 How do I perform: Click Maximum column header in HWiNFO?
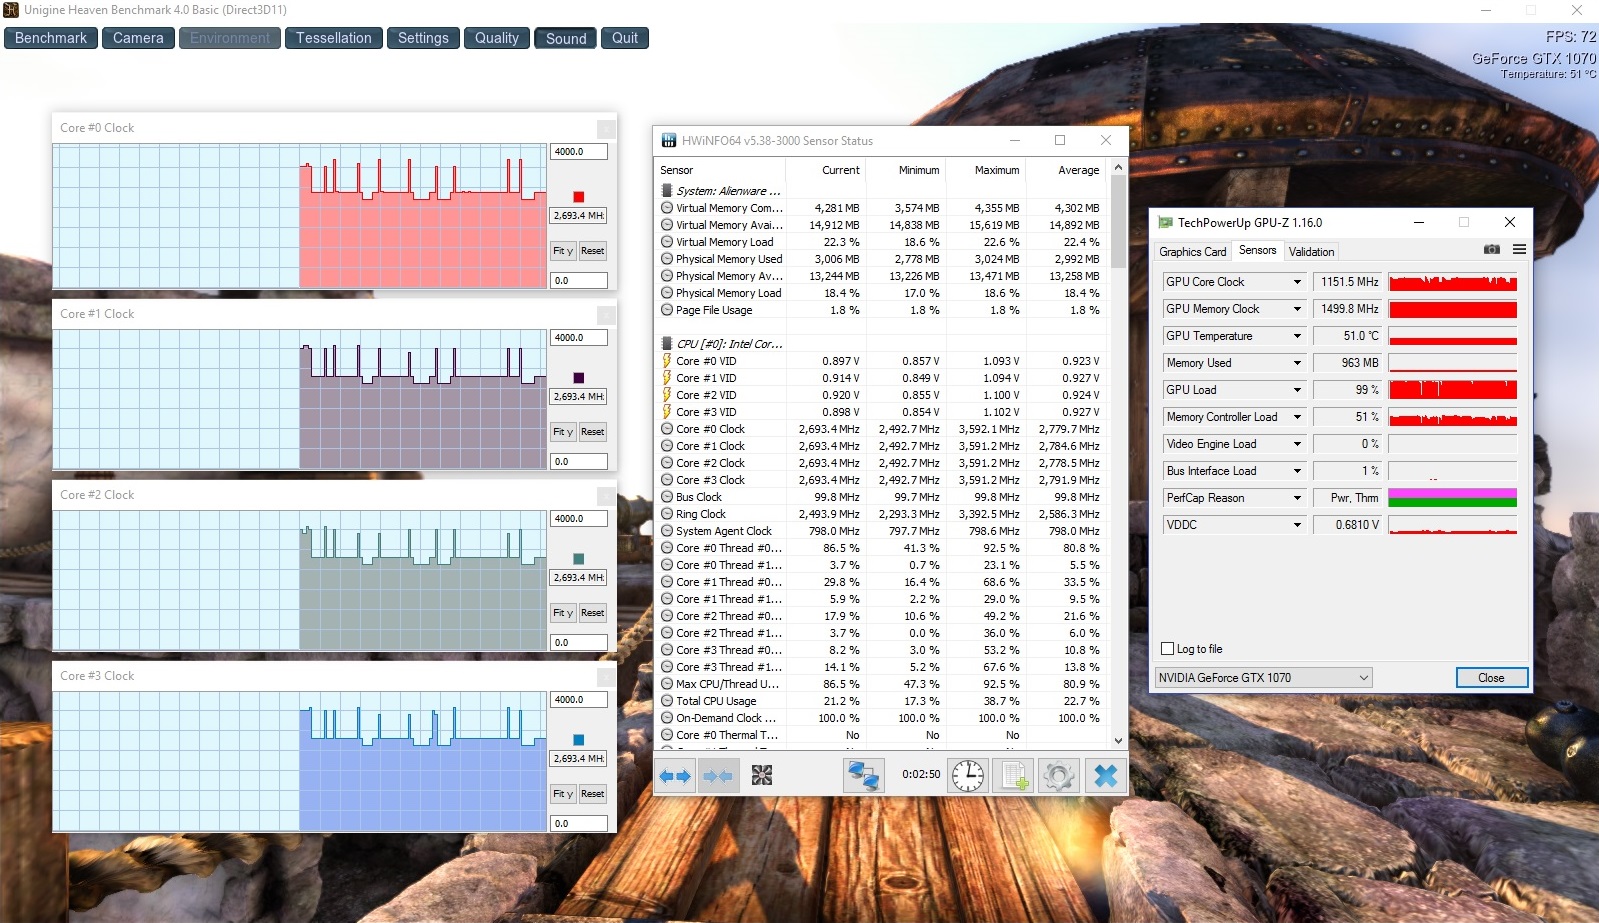coord(996,170)
